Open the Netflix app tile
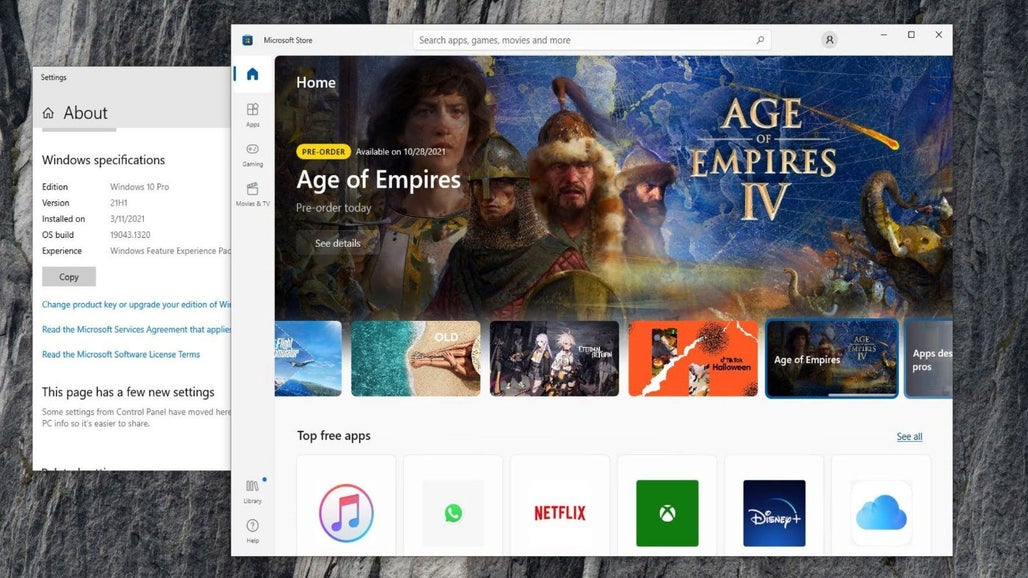 tap(560, 512)
